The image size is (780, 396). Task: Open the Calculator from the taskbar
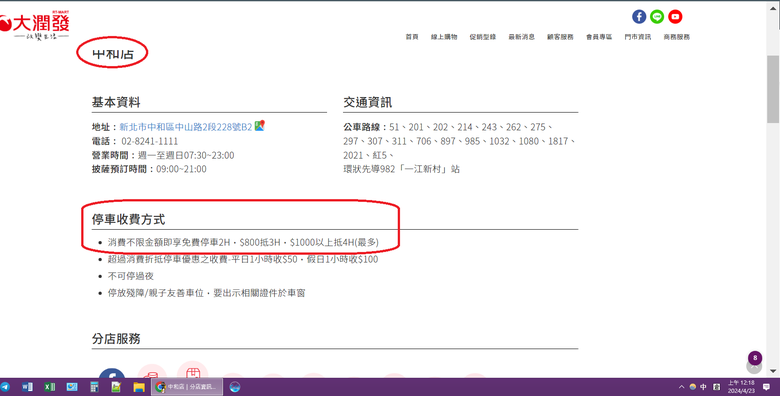(x=94, y=387)
